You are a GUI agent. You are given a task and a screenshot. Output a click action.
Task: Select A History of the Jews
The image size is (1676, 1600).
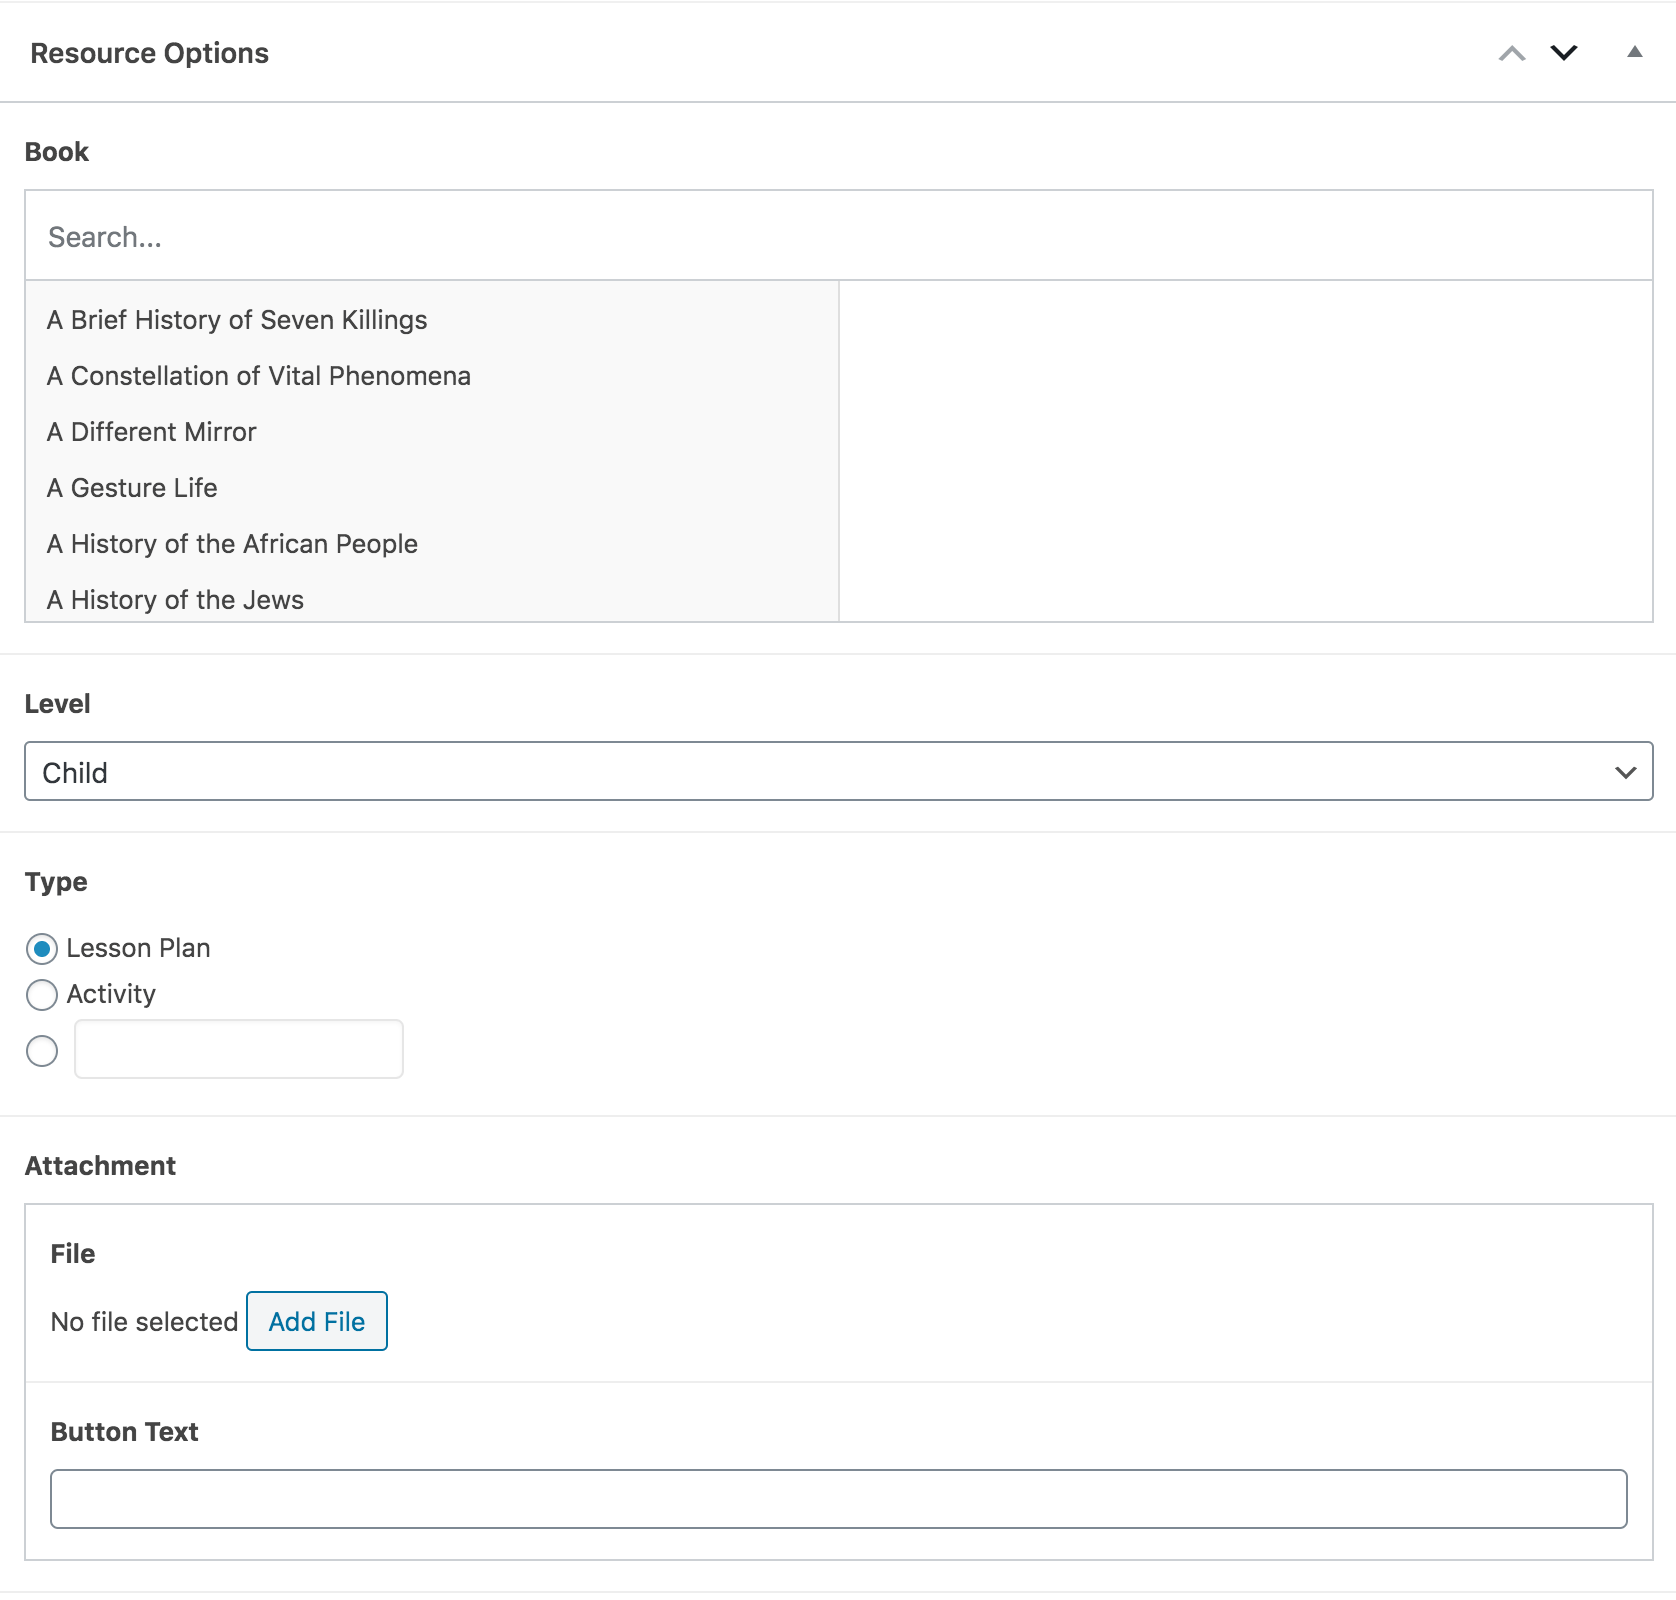175,600
